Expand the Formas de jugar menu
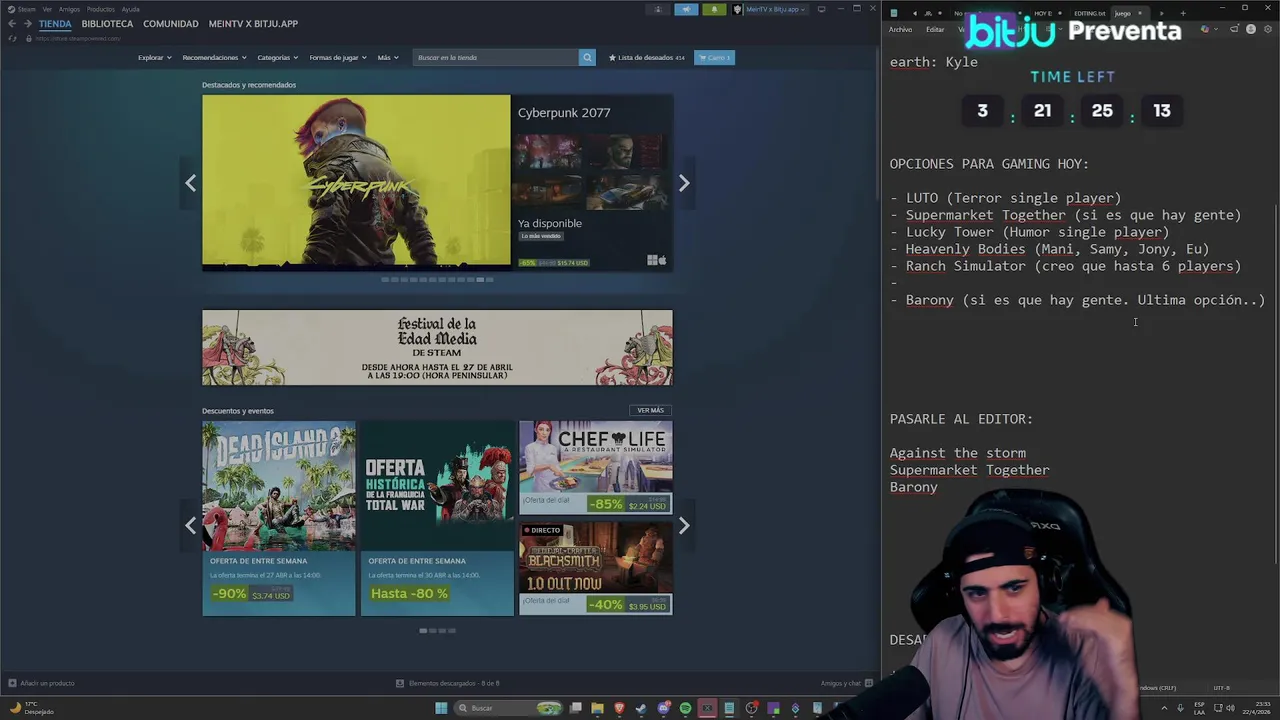Image resolution: width=1280 pixels, height=720 pixels. (x=337, y=57)
